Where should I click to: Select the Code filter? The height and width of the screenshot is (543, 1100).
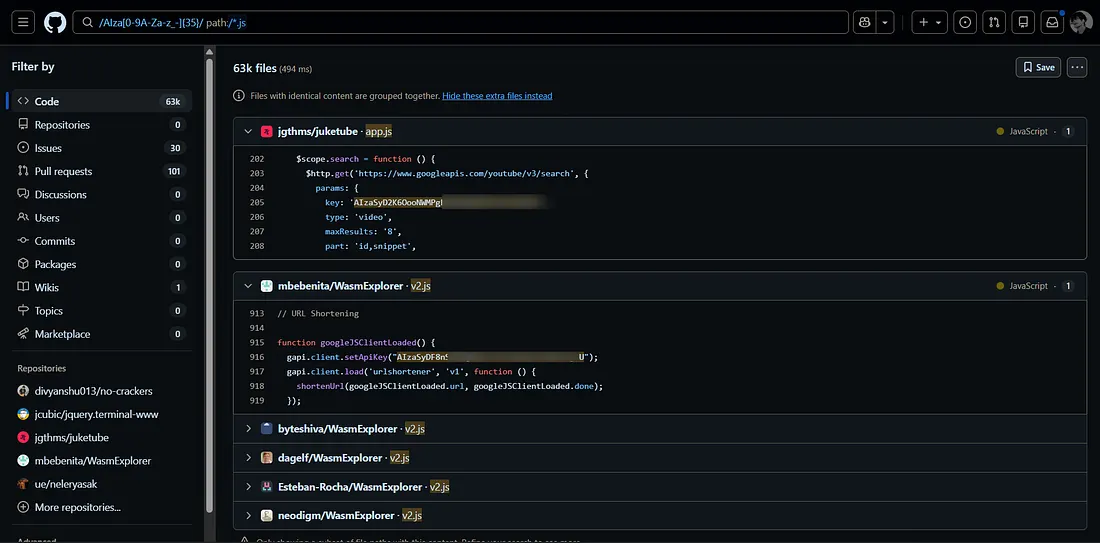102,101
